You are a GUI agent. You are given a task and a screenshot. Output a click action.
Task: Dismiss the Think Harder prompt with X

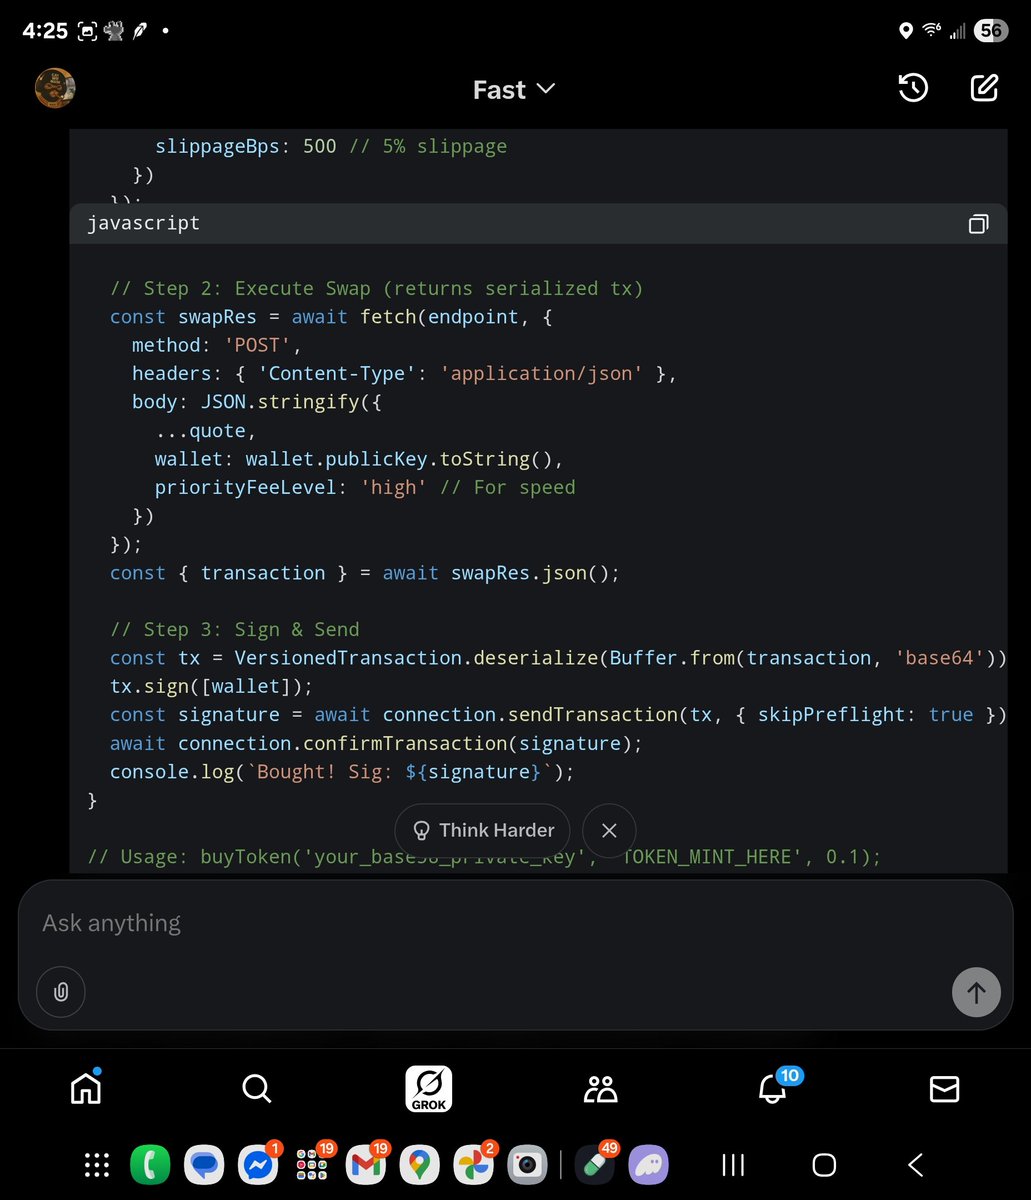609,830
